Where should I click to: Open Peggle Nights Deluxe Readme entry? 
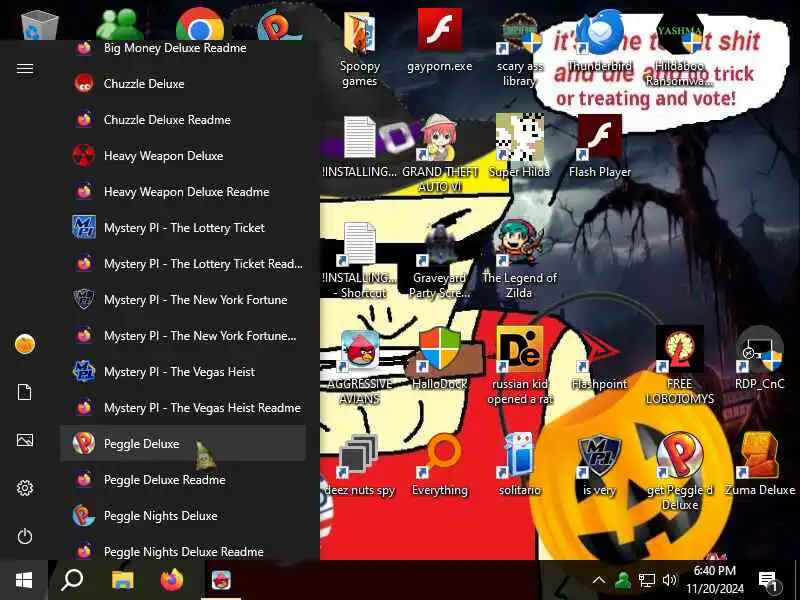coord(183,551)
